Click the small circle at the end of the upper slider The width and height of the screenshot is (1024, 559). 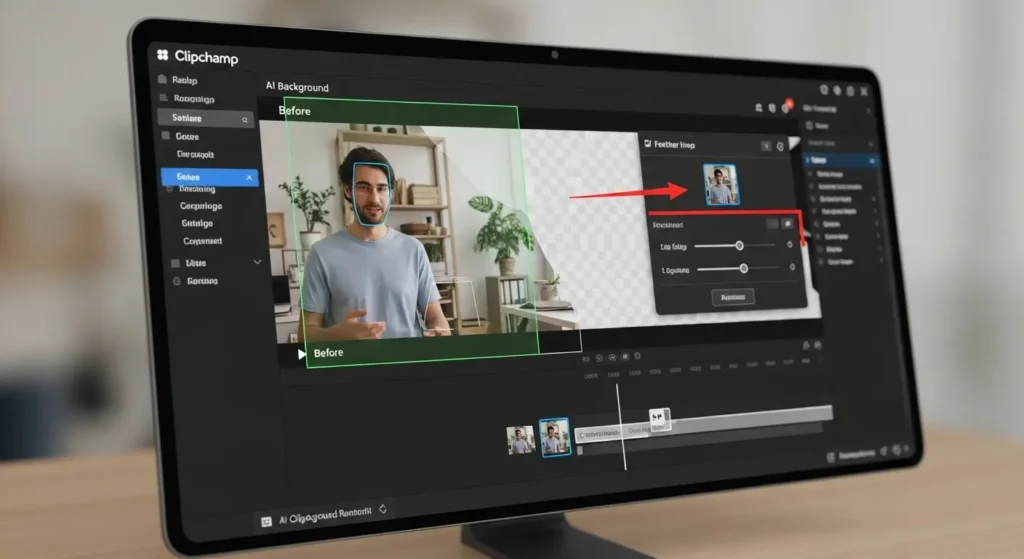pos(790,244)
